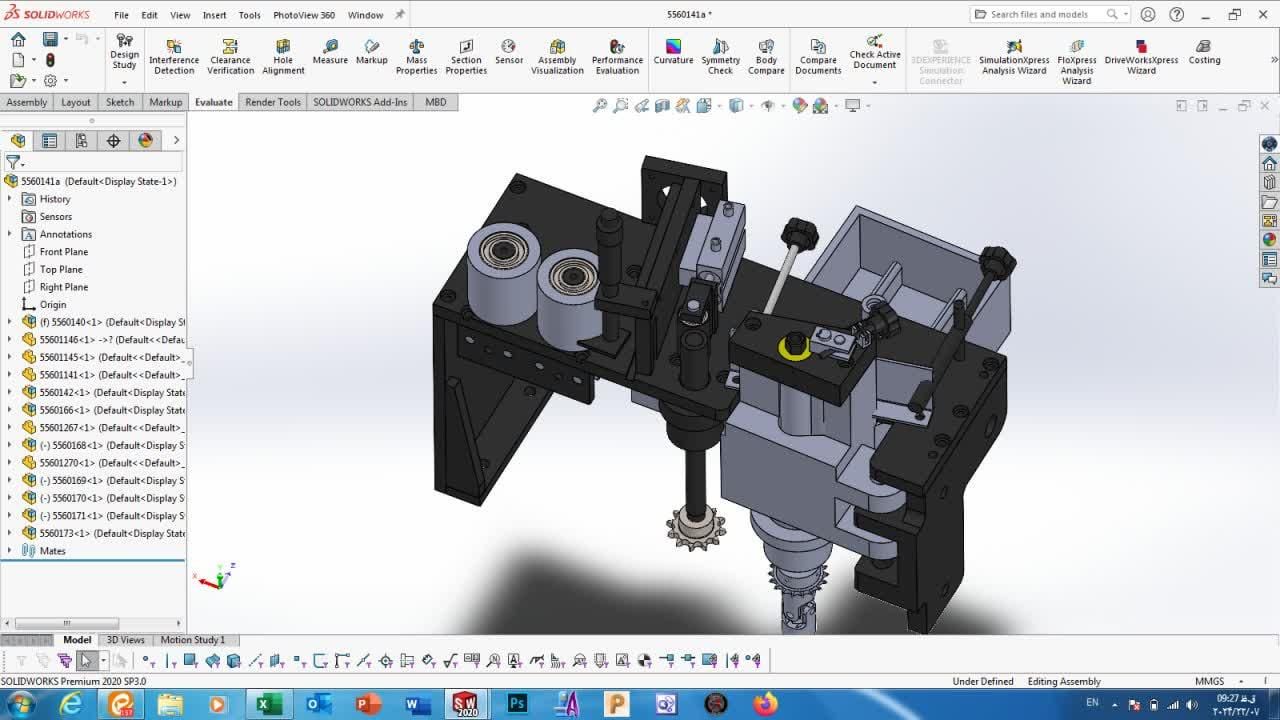Click the Home icon in the quick toolbar
This screenshot has height=720, width=1280.
18,39
